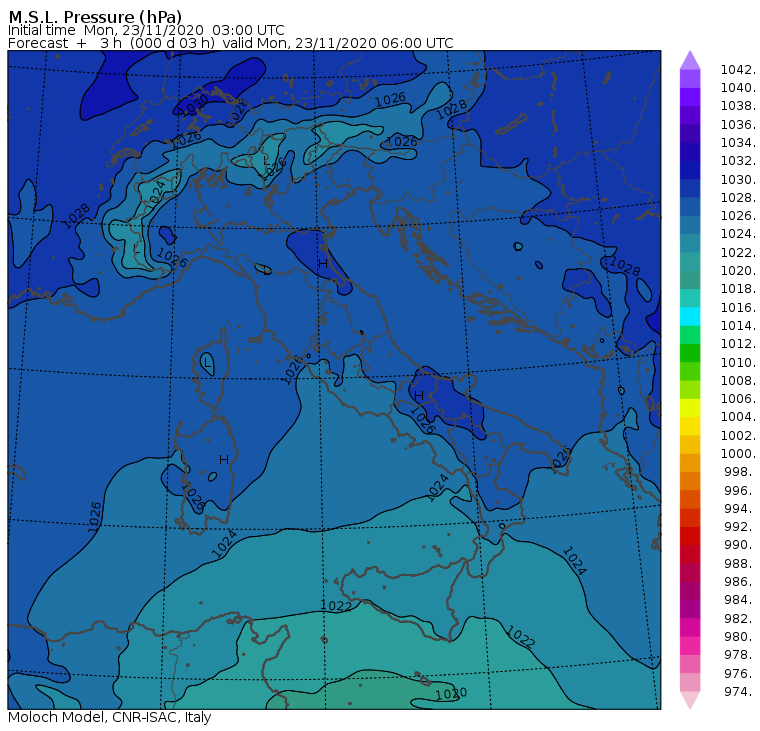Click the bright red legend band between 990 and 992
Viewport: 760px width, 731px height.
(x=690, y=536)
